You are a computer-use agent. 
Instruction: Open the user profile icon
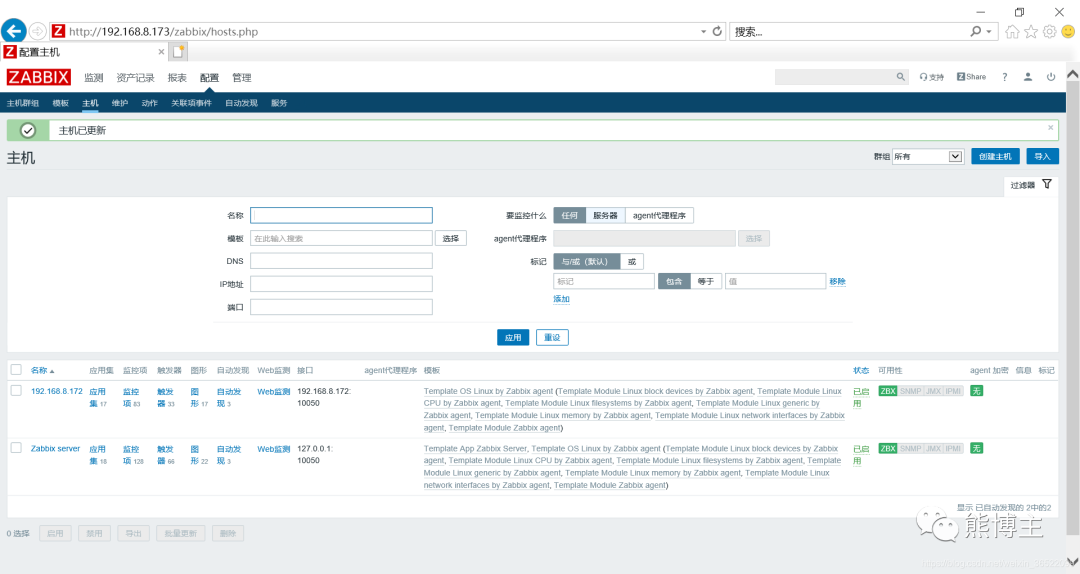(1028, 77)
